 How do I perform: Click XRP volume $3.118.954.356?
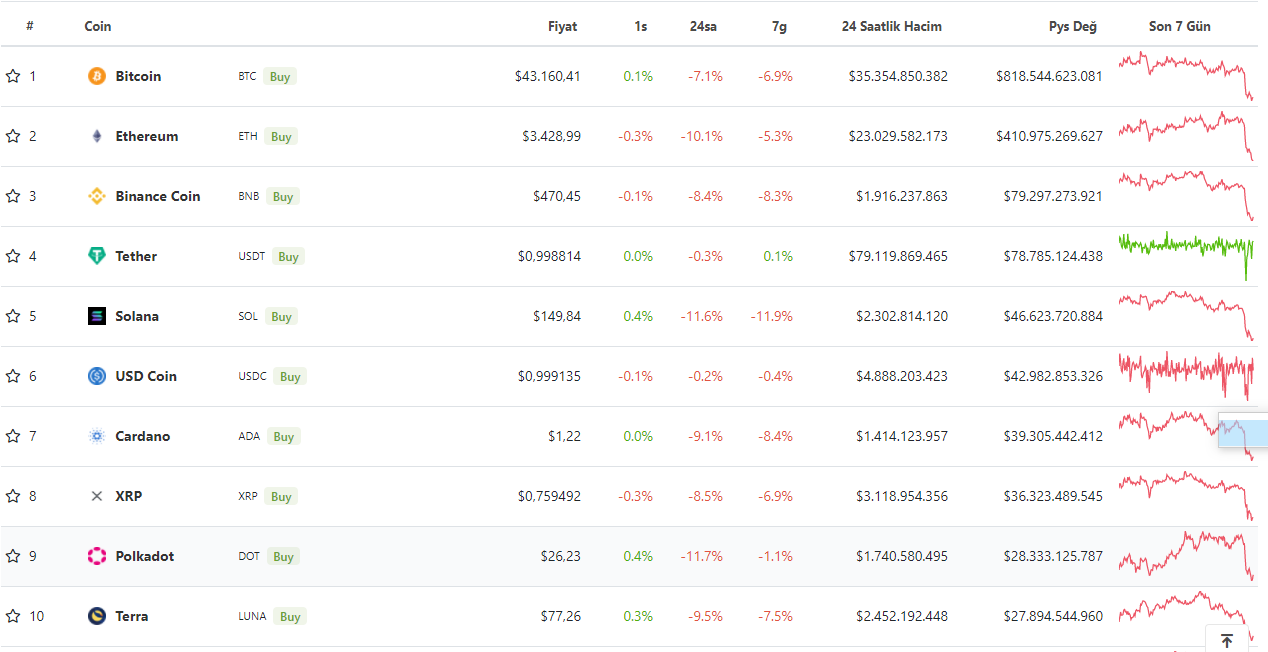902,496
